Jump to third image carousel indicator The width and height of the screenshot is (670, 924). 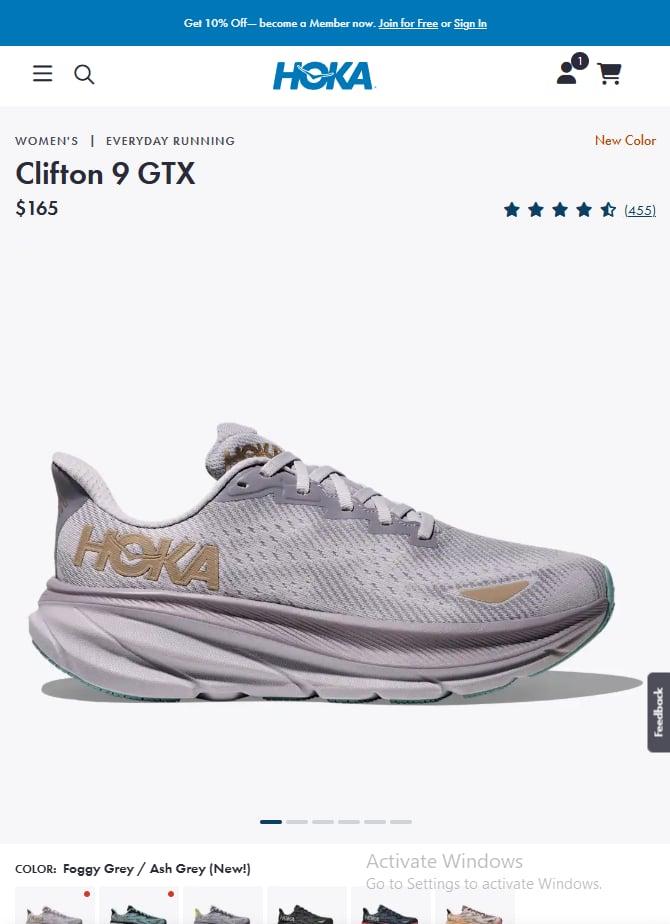click(323, 821)
